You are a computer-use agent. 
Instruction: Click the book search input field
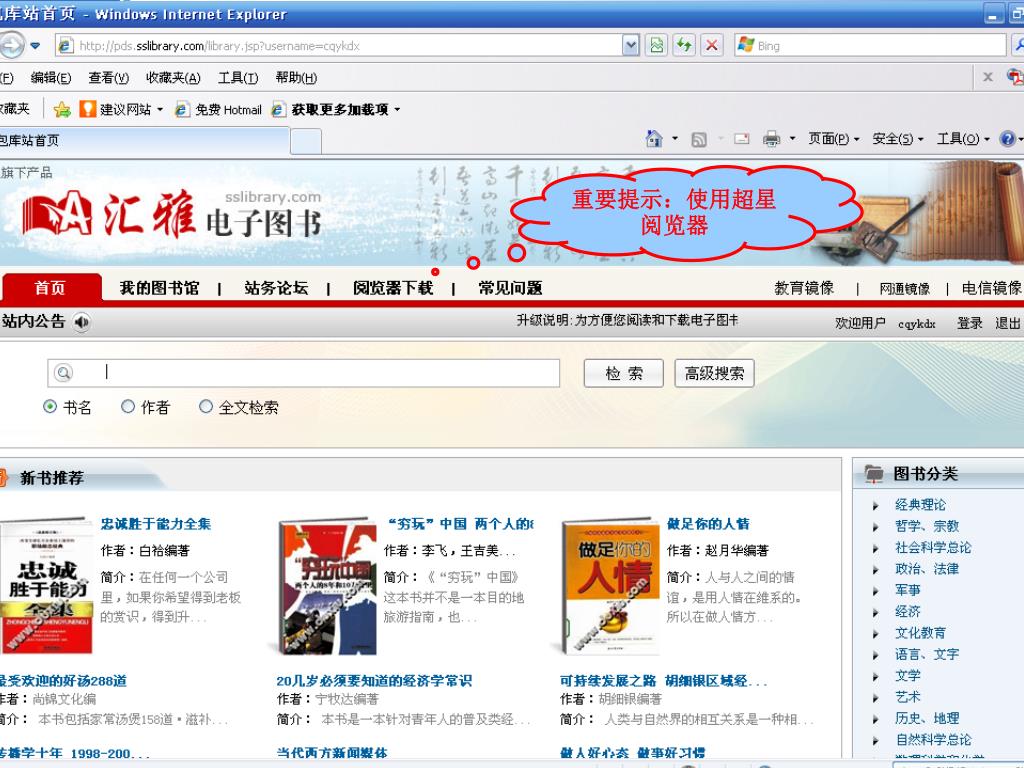tap(304, 373)
